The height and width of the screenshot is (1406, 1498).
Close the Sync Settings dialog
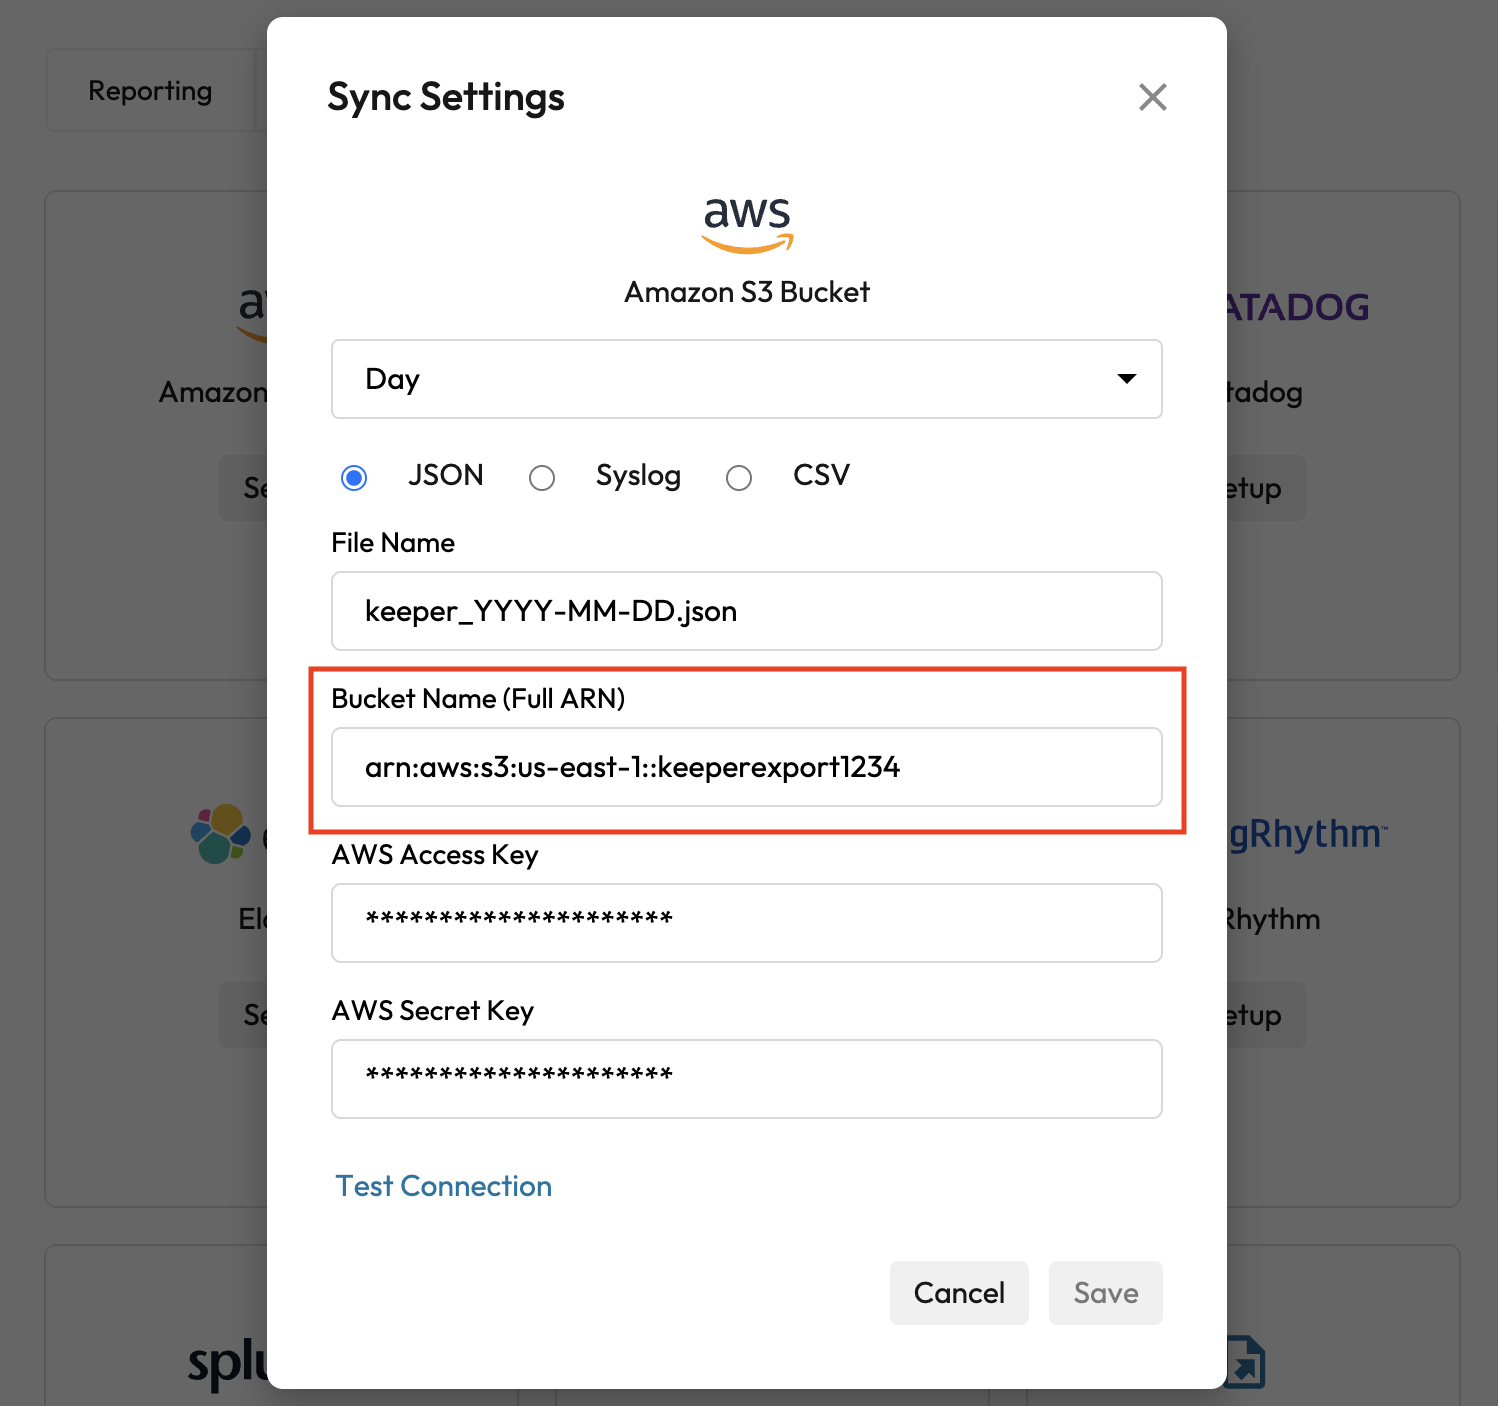point(1152,97)
